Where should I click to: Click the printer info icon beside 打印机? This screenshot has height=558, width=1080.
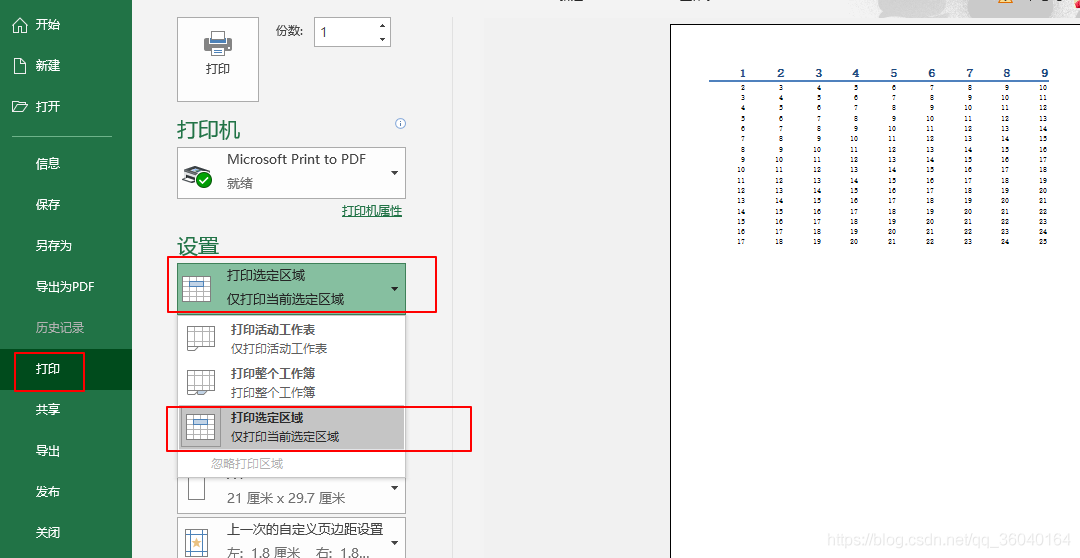tap(400, 123)
